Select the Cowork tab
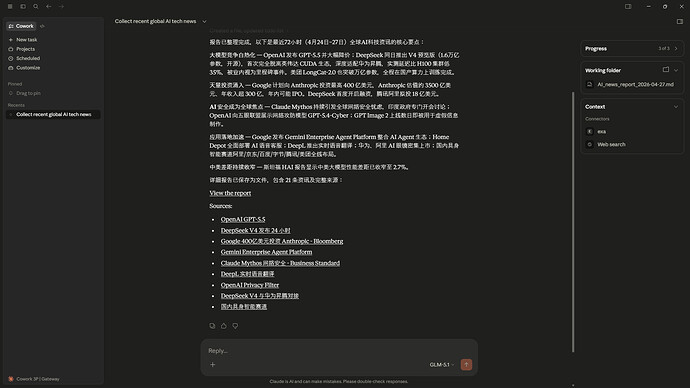The width and height of the screenshot is (690, 388). pyautogui.click(x=21, y=26)
